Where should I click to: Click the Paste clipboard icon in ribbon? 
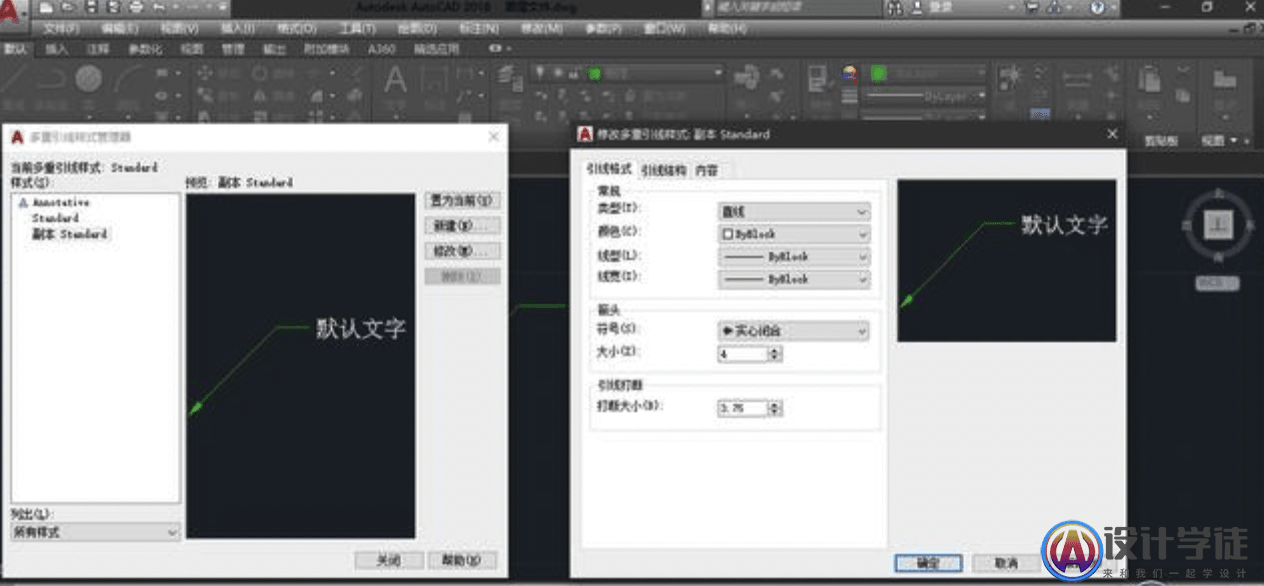click(1150, 81)
